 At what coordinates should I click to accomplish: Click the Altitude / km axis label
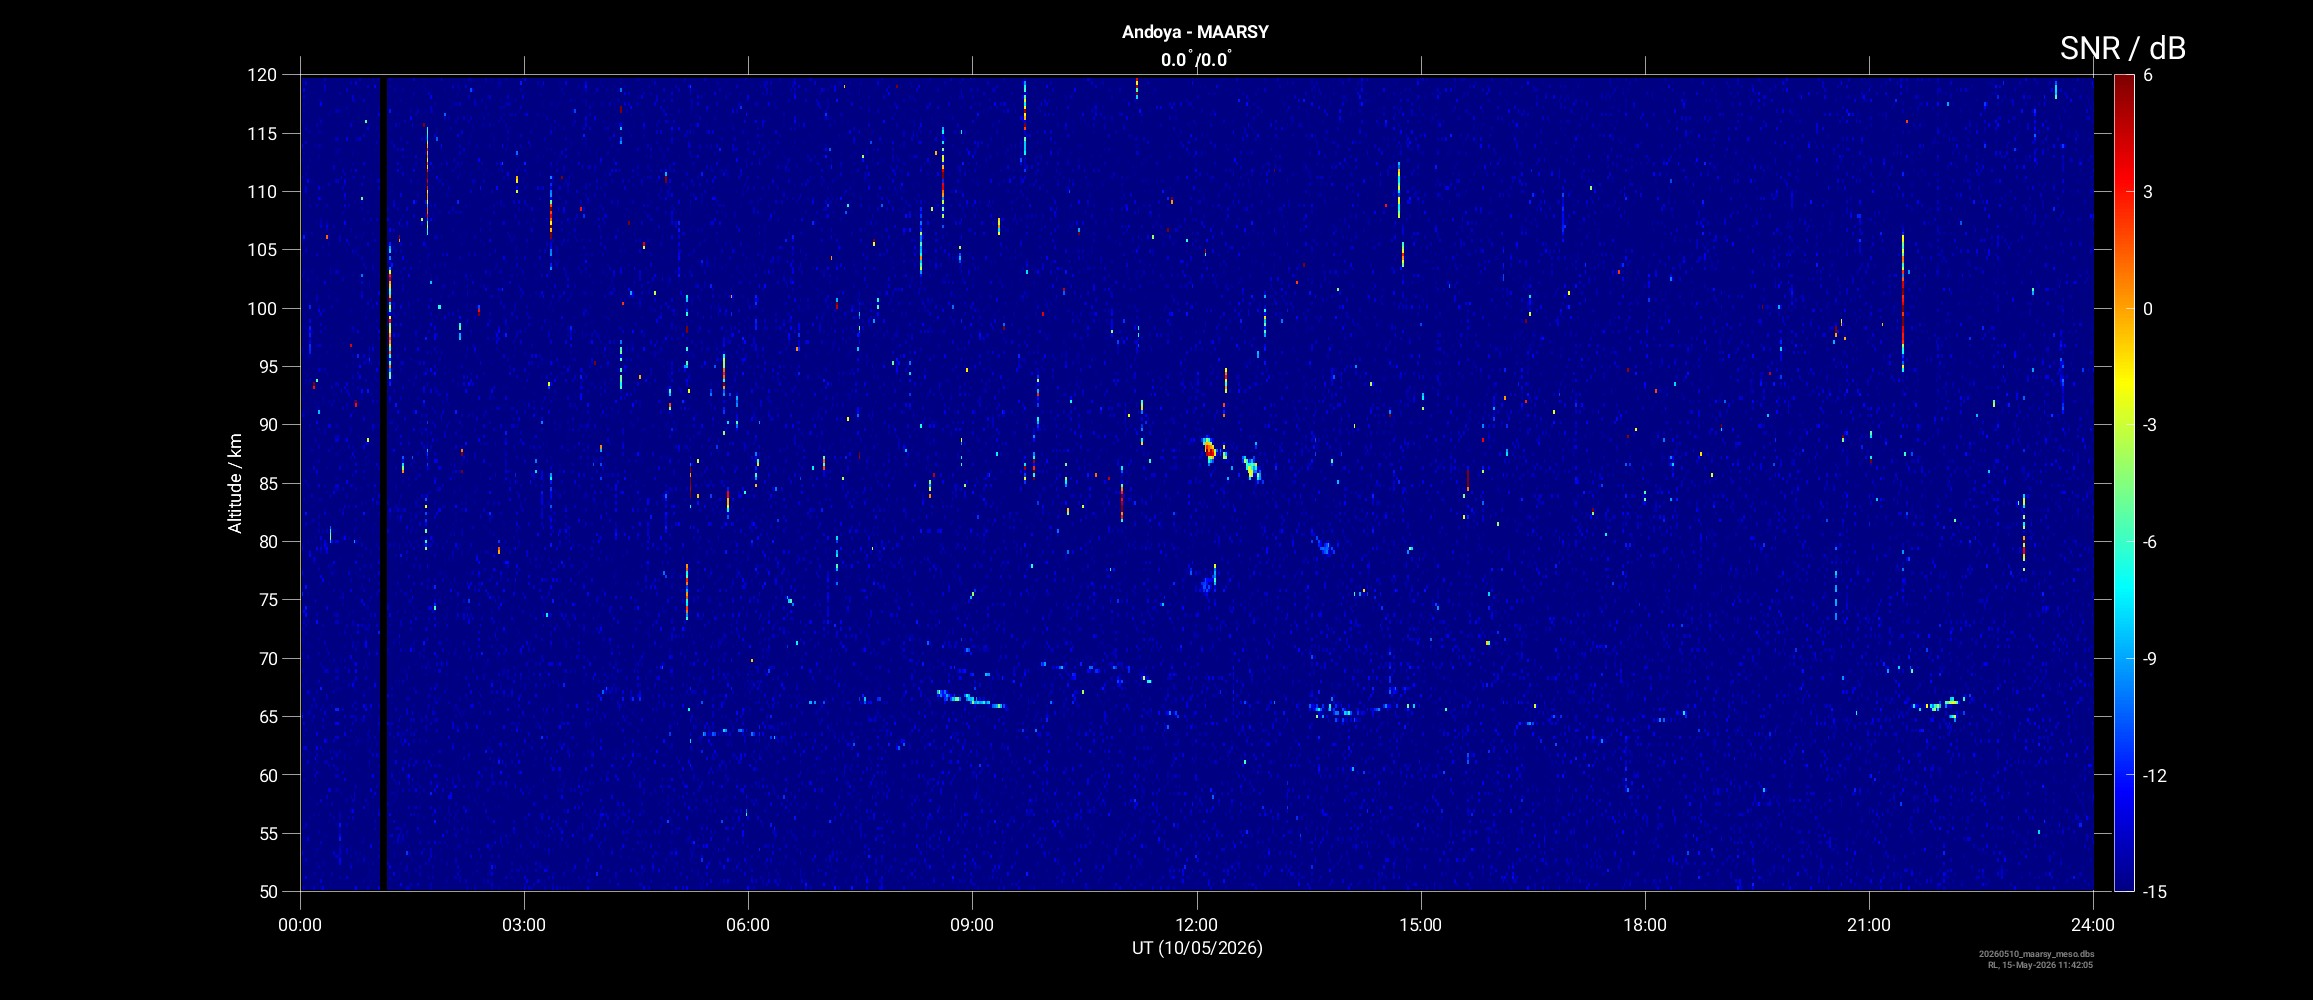click(x=235, y=483)
